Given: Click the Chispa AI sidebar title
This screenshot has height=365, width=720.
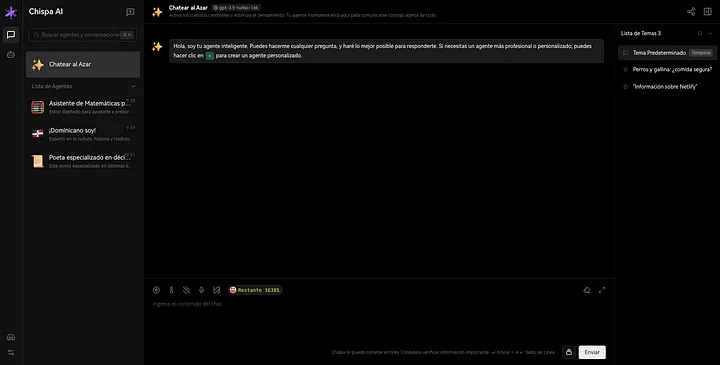Looking at the screenshot, I should (x=45, y=12).
